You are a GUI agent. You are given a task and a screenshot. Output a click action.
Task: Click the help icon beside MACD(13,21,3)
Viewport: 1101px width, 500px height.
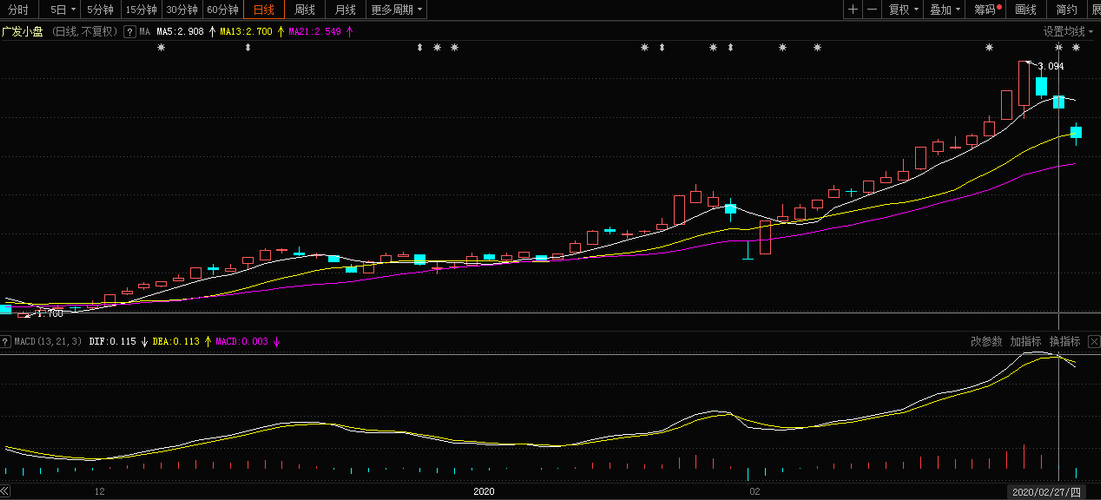pyautogui.click(x=6, y=342)
